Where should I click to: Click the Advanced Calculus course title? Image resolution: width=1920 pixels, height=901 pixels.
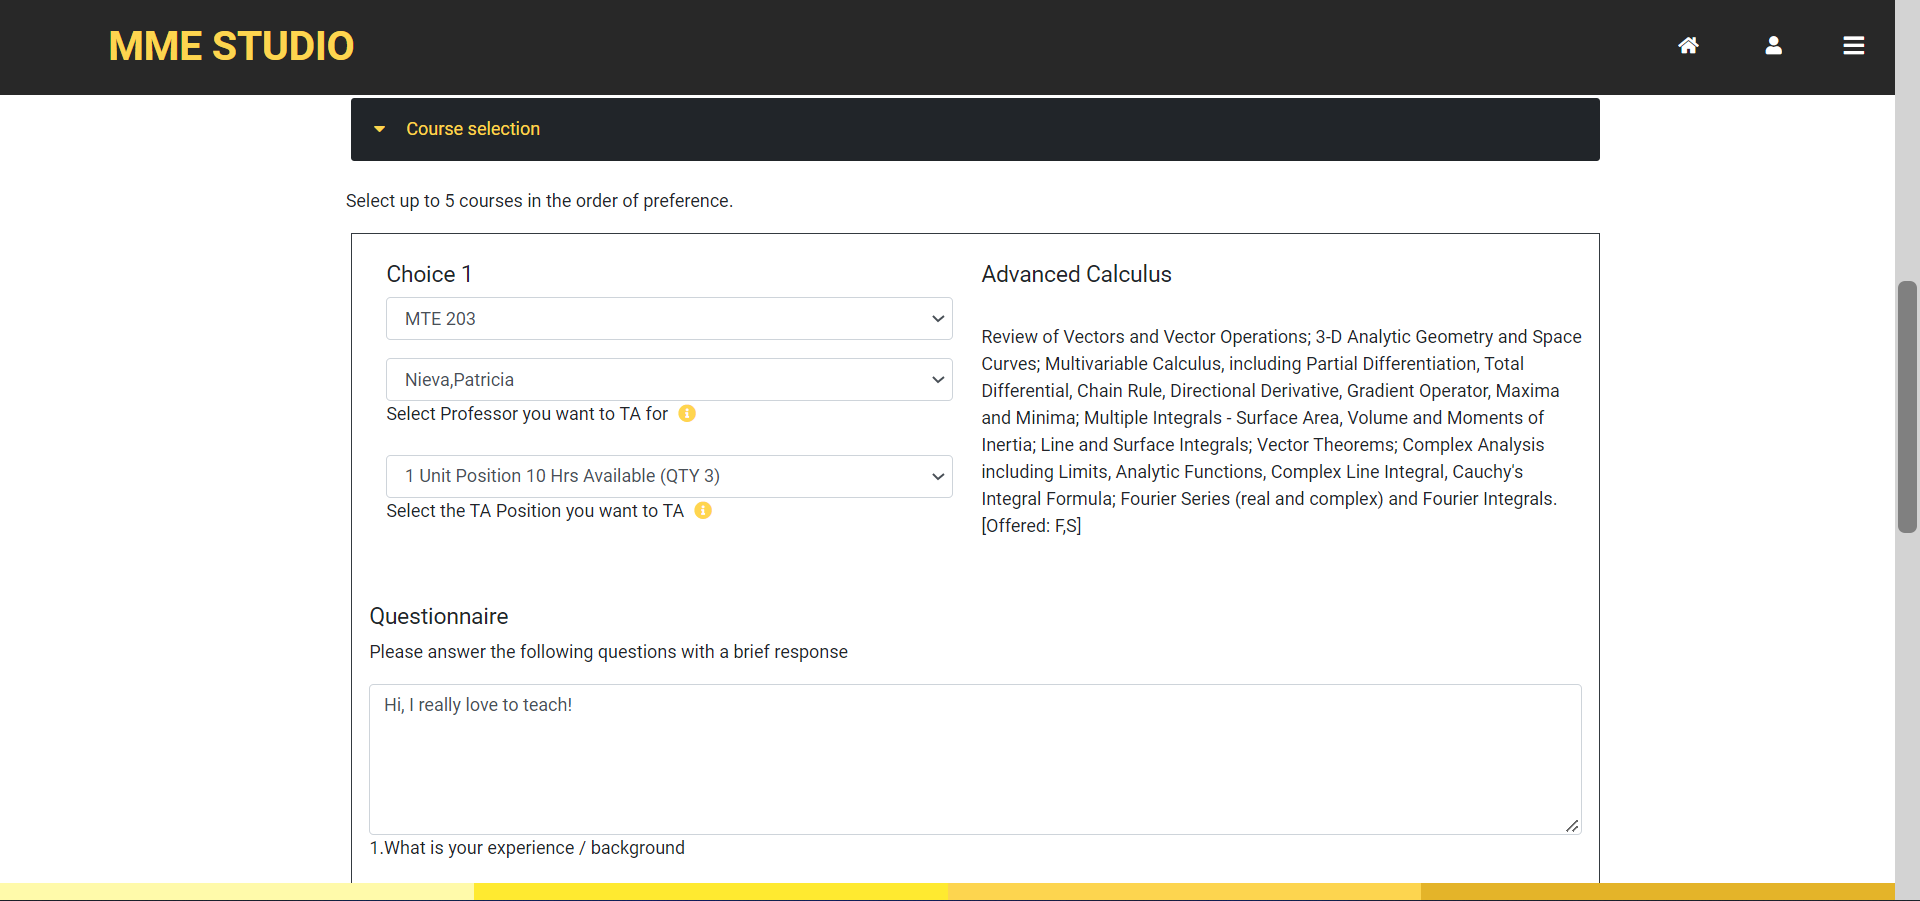click(x=1076, y=275)
